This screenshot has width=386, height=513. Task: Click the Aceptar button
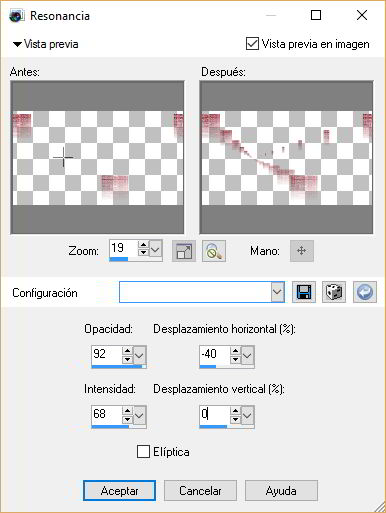(119, 490)
